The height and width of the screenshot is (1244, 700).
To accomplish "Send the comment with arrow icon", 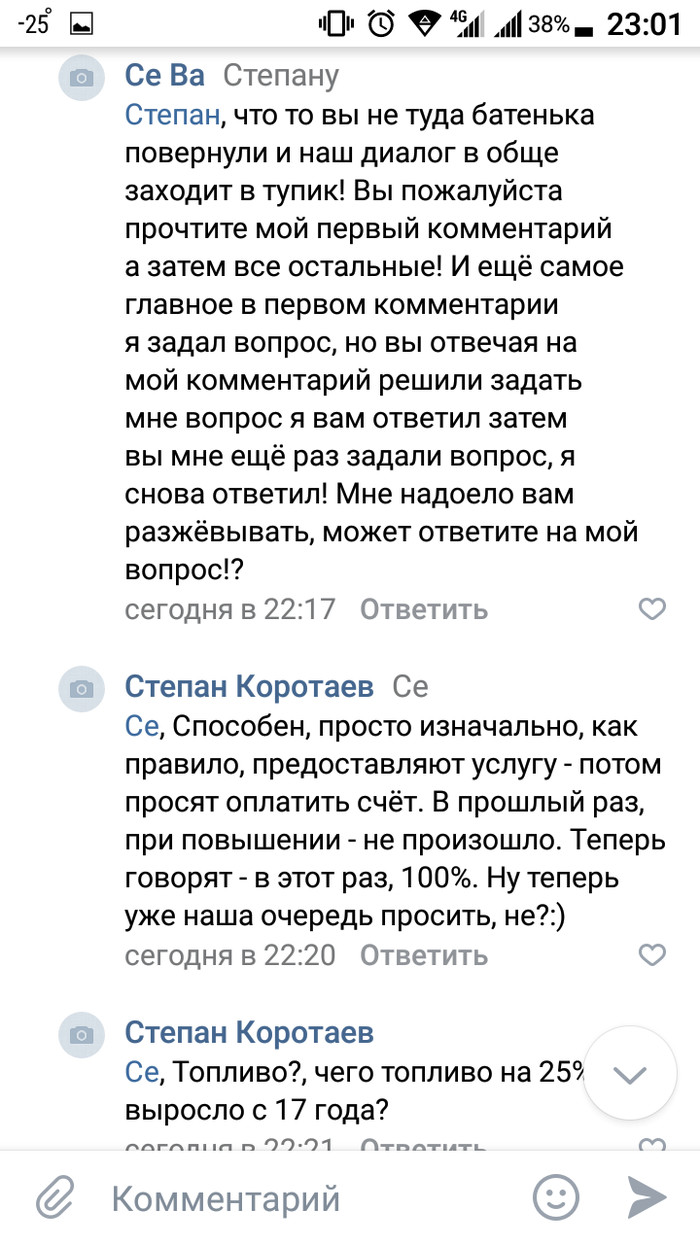I will point(646,1196).
